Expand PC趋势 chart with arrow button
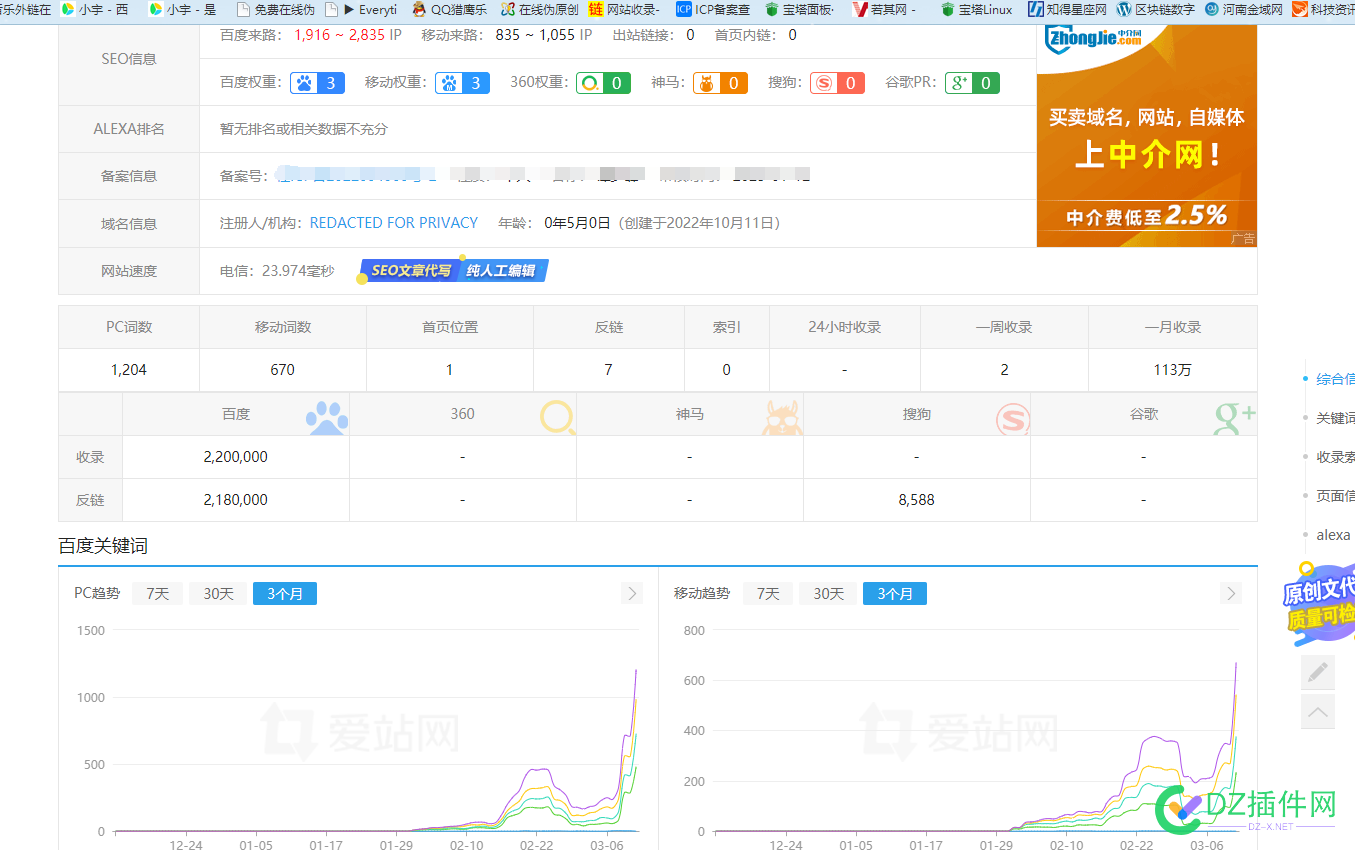 point(631,594)
